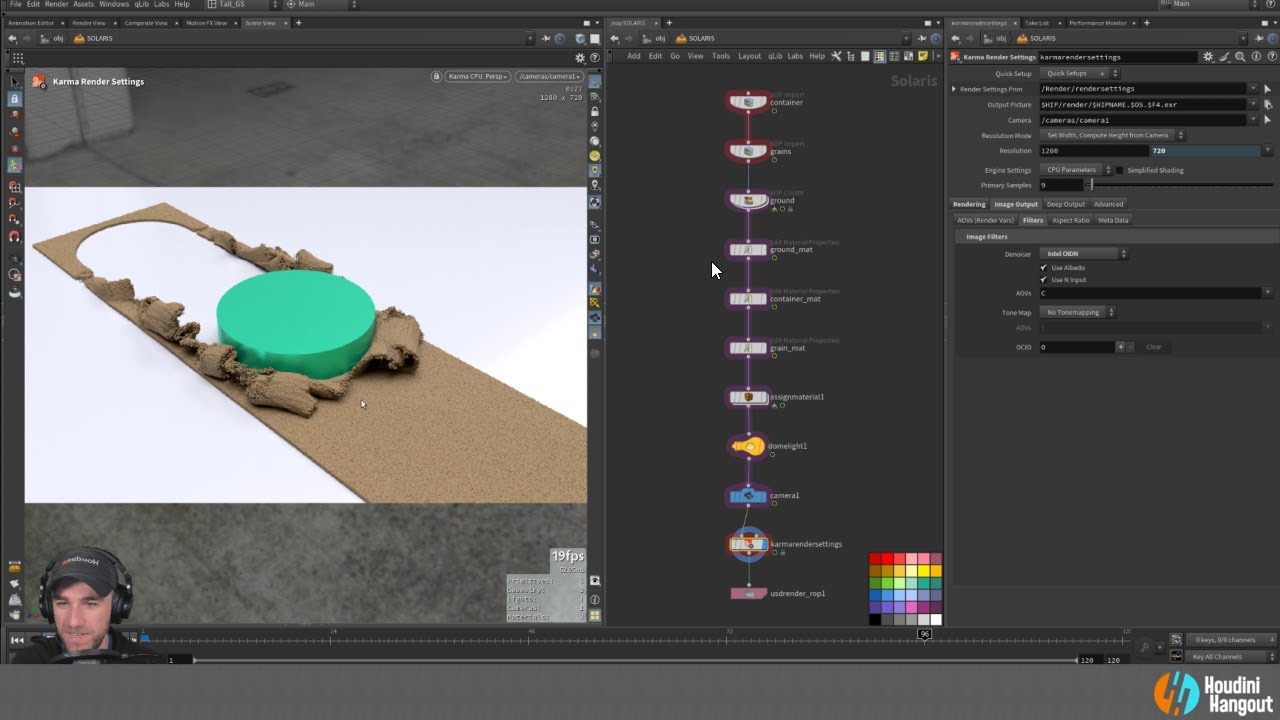The width and height of the screenshot is (1280, 720).
Task: Click the usdrender_rop1 node icon
Action: tap(748, 593)
